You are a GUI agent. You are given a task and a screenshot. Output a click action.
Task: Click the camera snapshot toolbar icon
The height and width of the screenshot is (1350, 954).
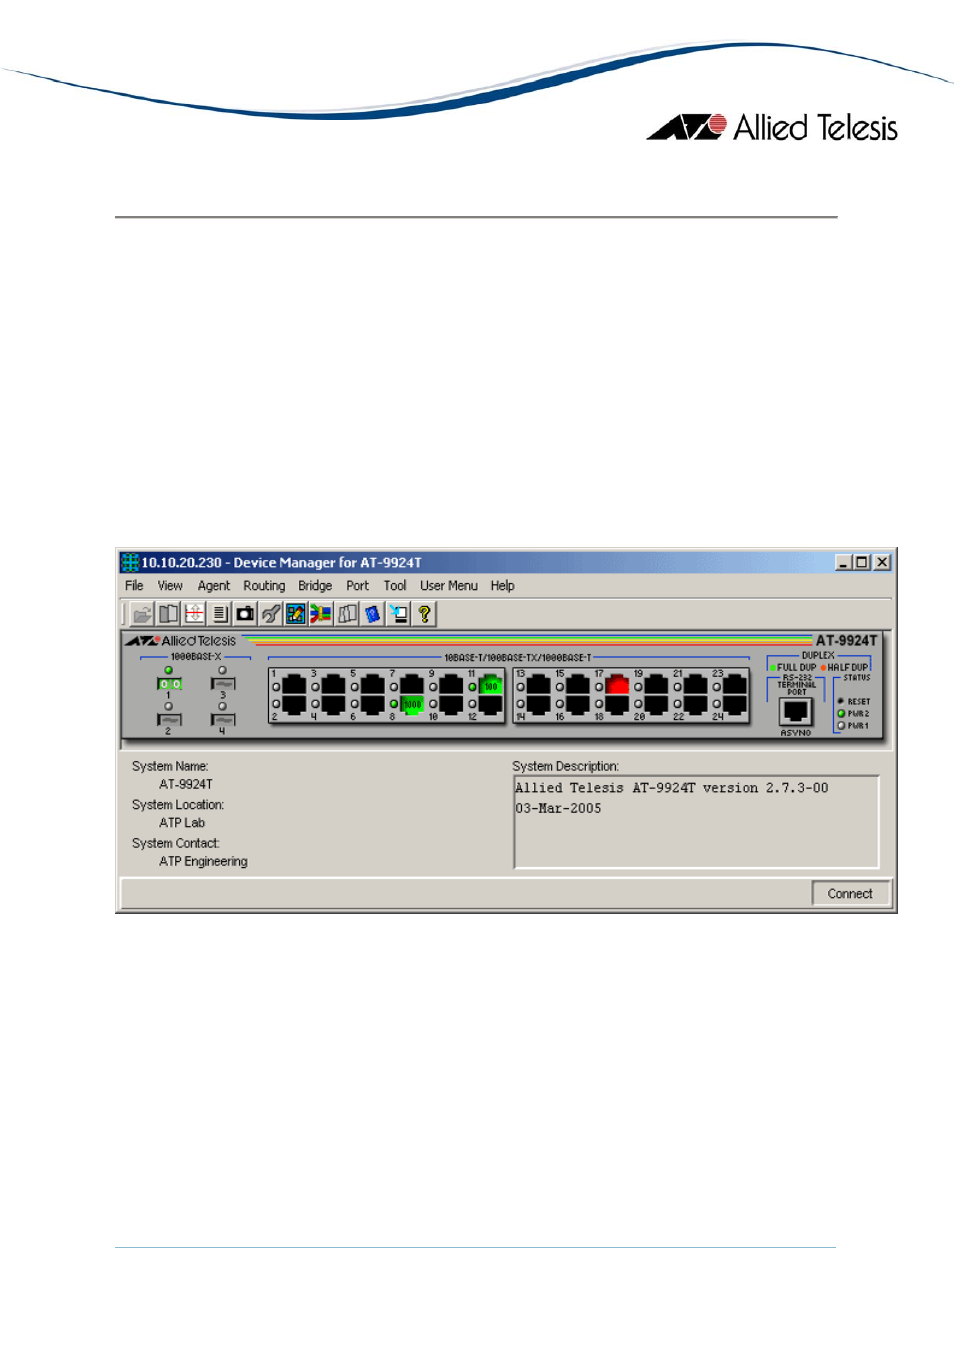pyautogui.click(x=245, y=614)
